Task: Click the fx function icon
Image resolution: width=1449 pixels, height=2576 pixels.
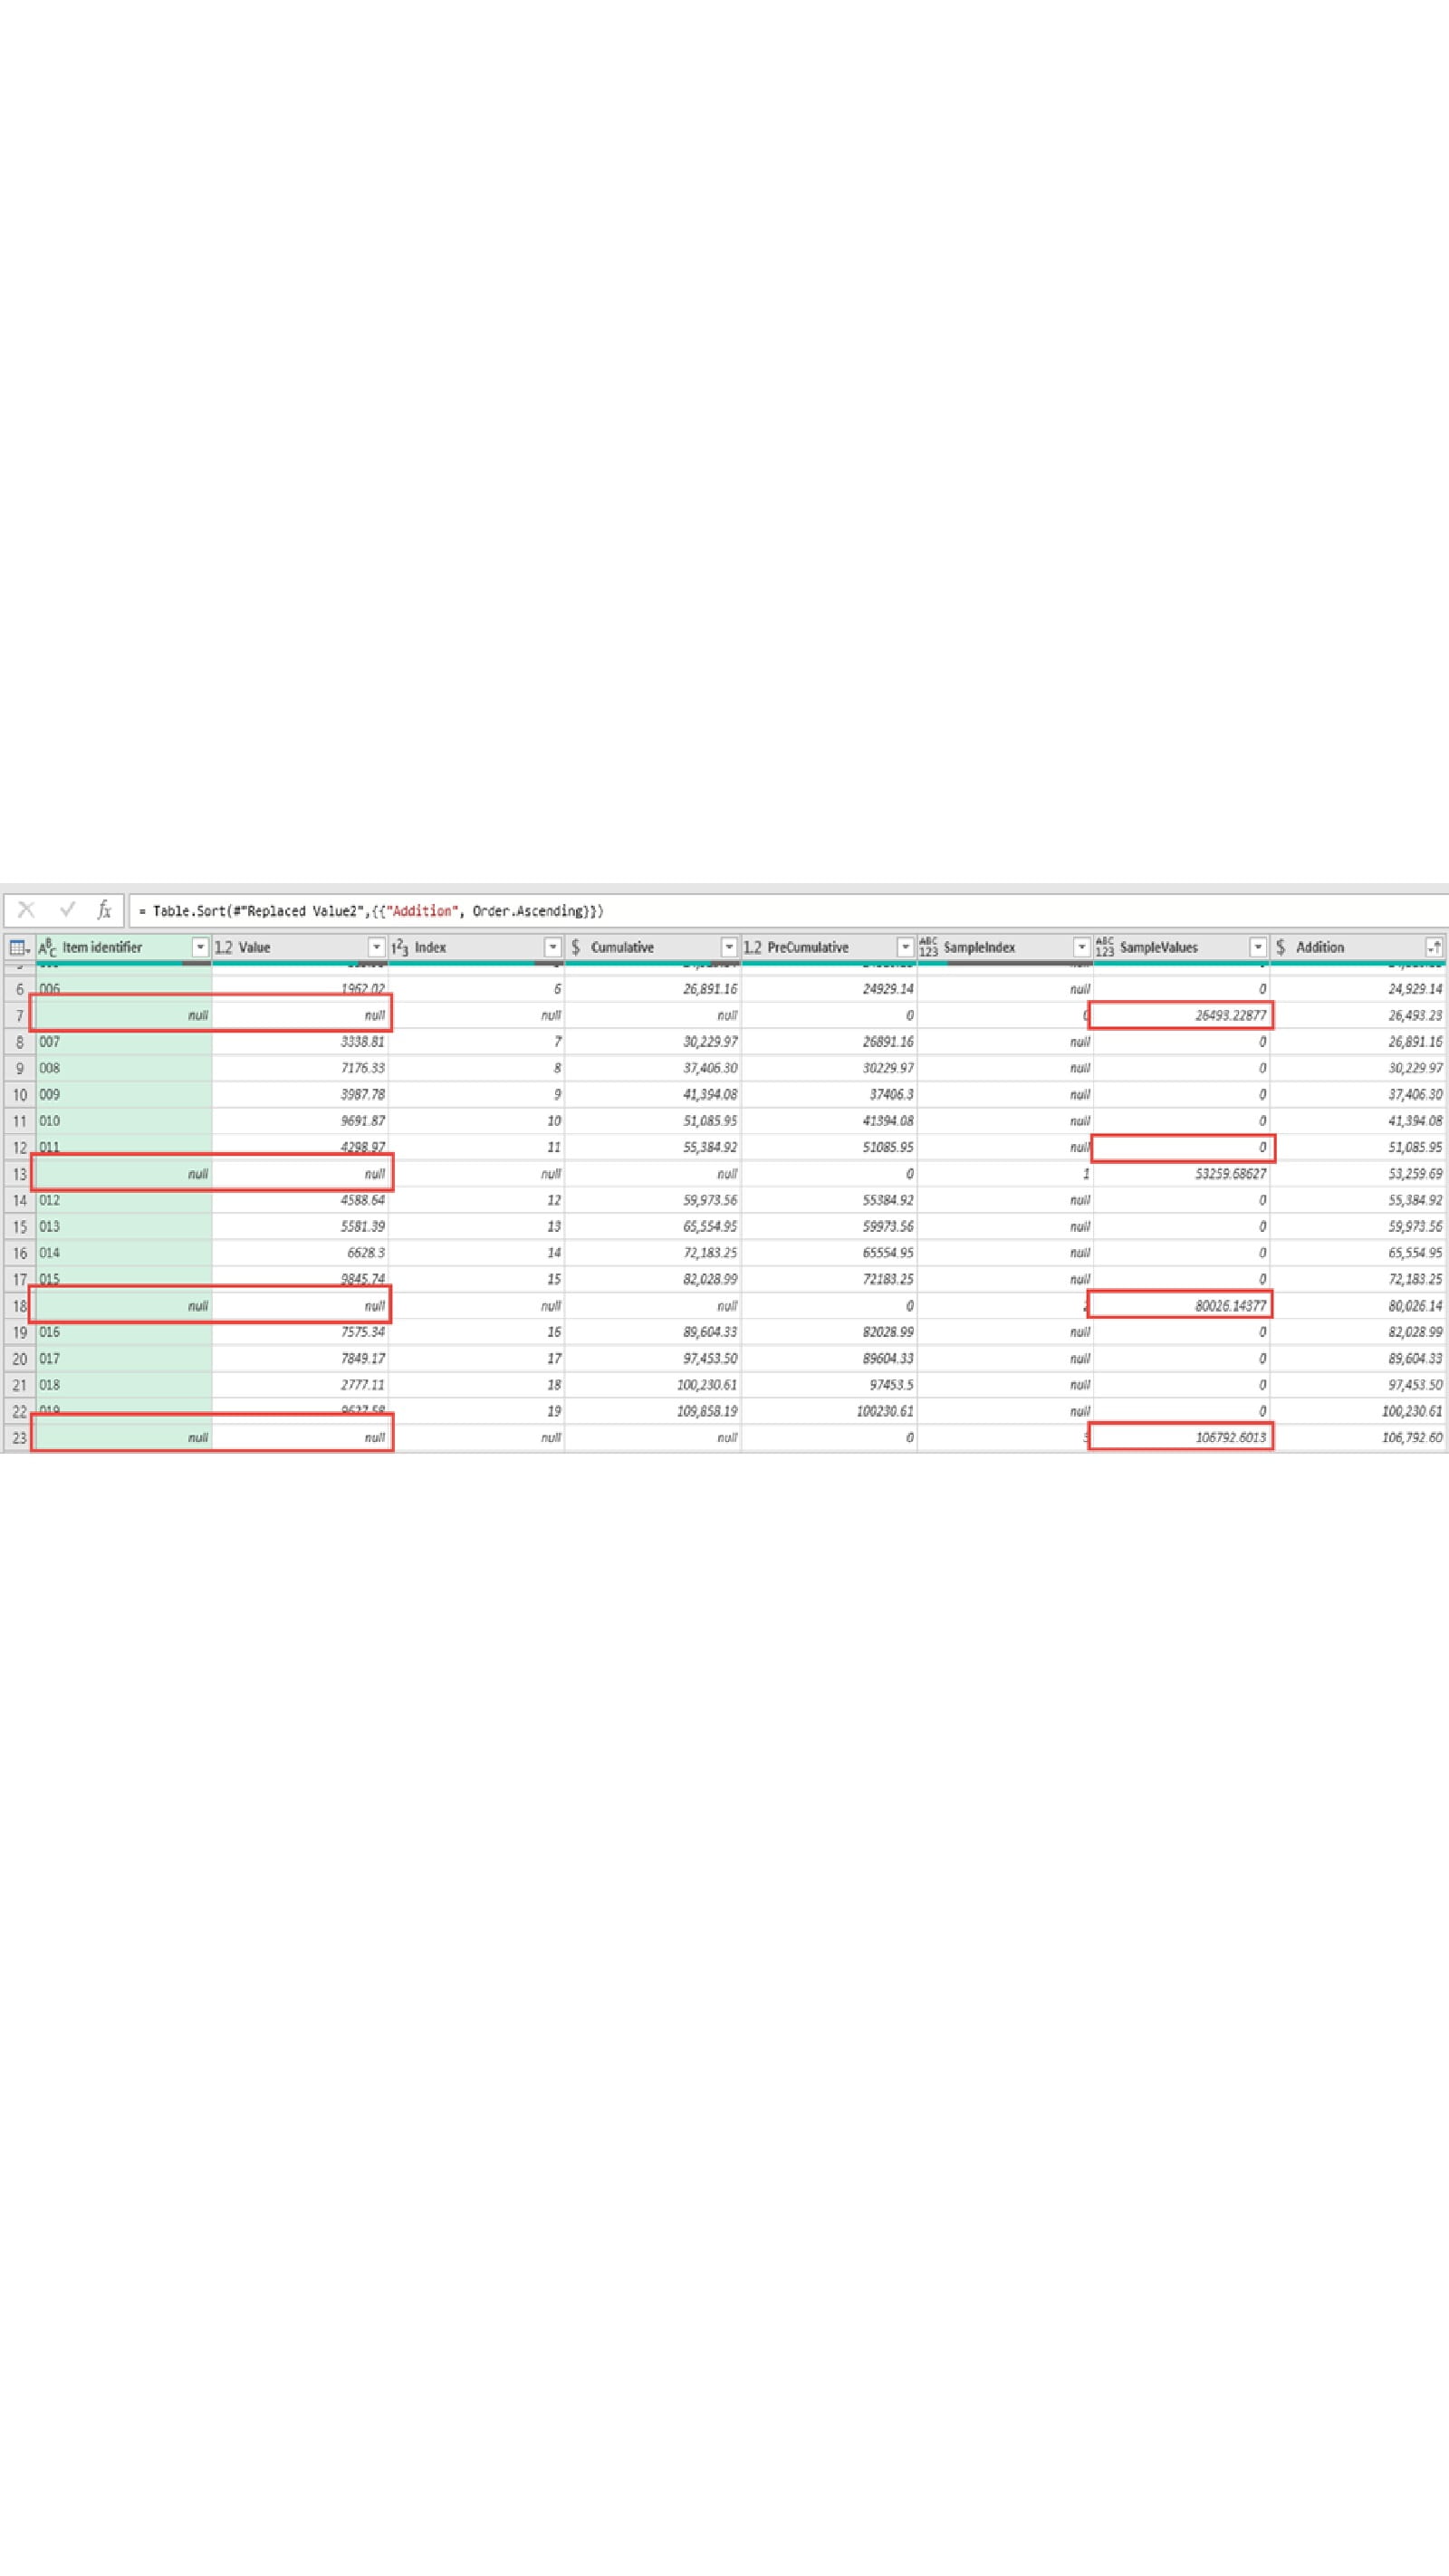Action: tap(103, 910)
